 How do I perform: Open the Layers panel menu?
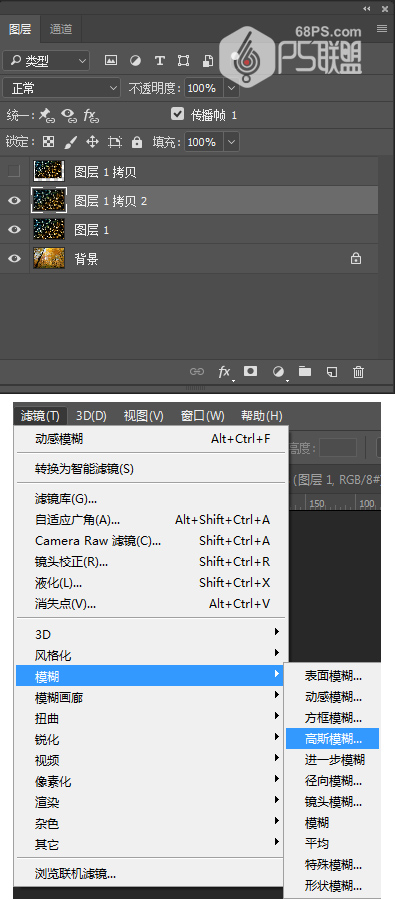(x=382, y=29)
